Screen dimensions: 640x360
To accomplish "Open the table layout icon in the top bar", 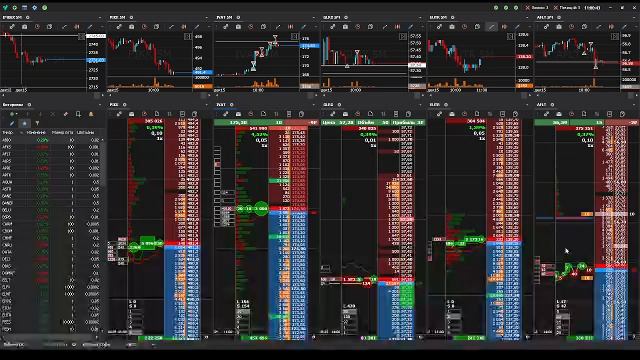I will (24, 7).
